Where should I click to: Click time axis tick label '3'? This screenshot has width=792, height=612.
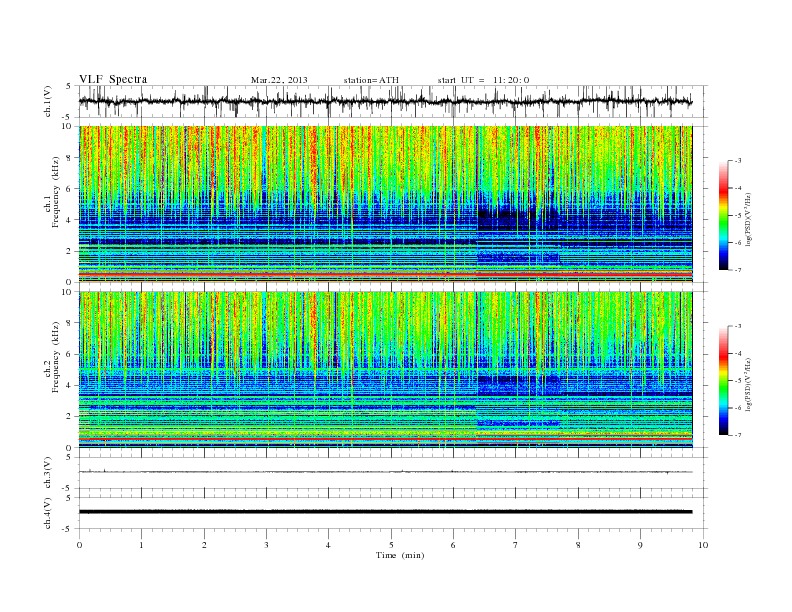coord(266,545)
